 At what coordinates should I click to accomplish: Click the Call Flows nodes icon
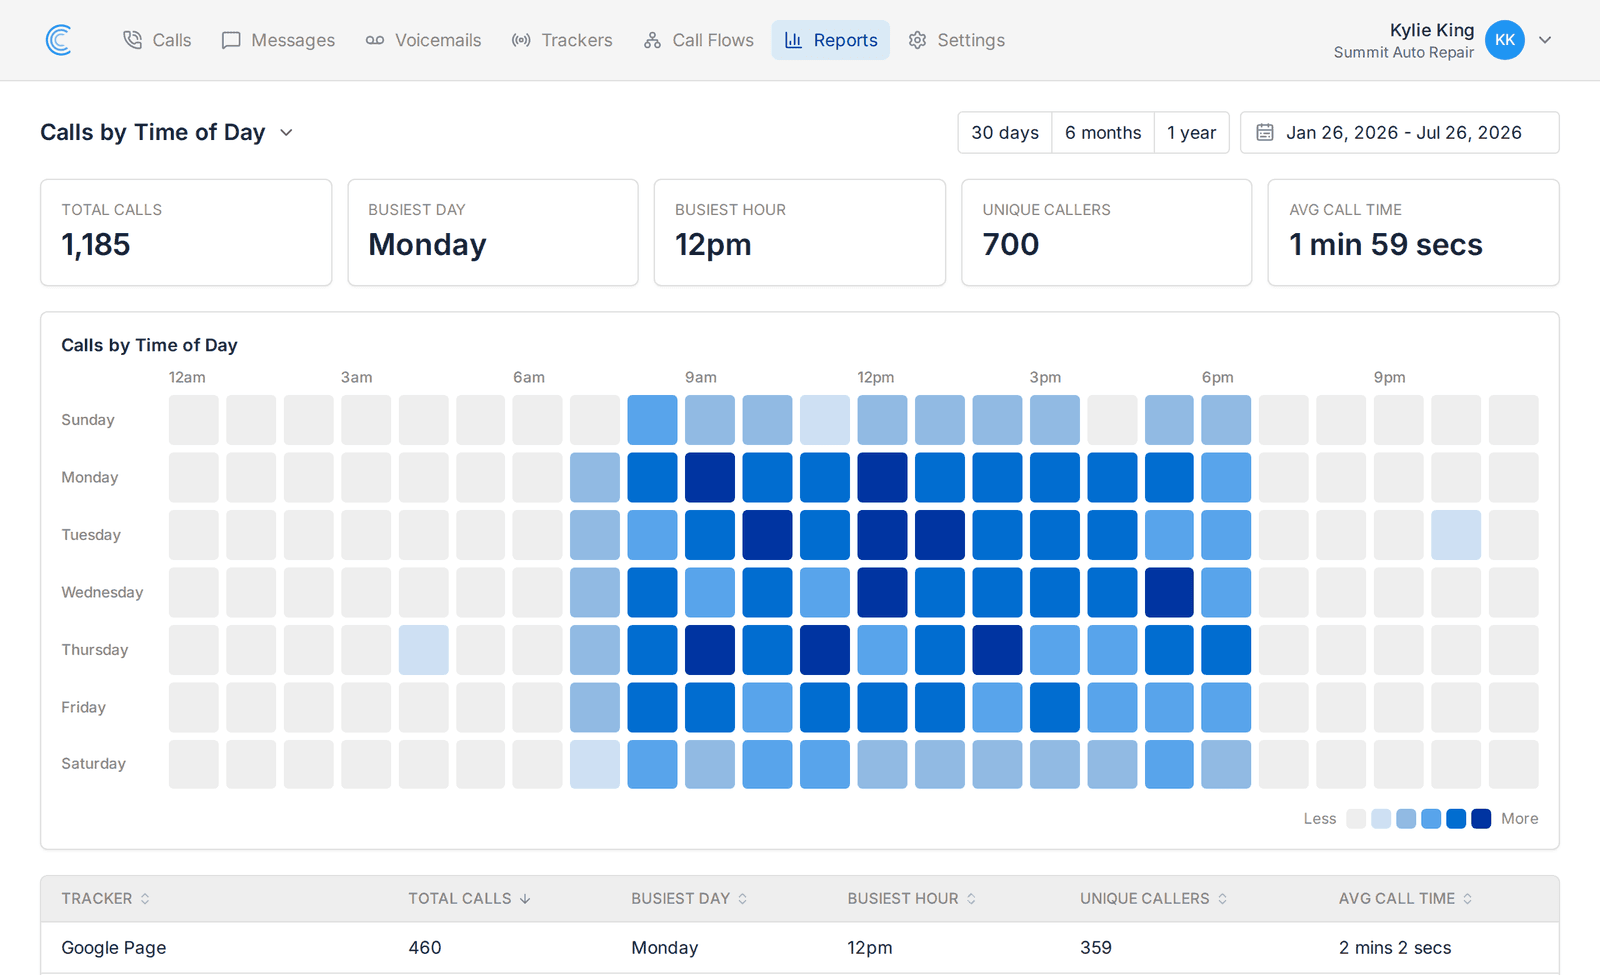(x=652, y=40)
